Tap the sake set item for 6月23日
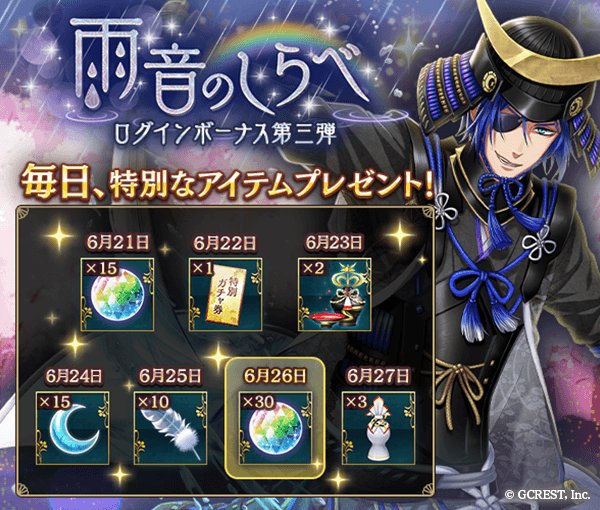The image size is (600, 510). tap(335, 294)
